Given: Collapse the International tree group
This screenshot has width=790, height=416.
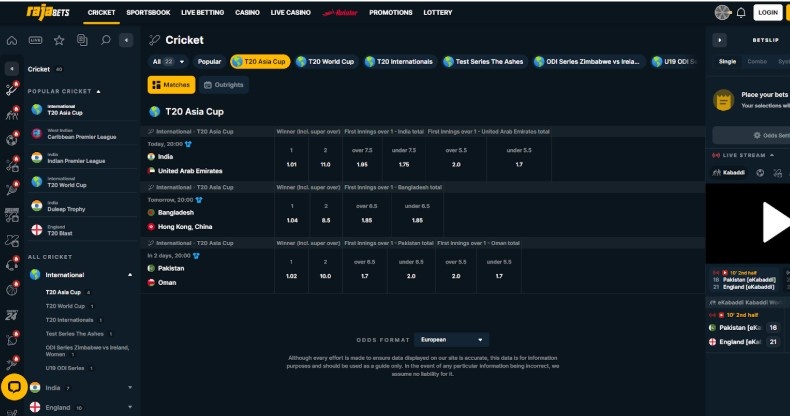Looking at the screenshot, I should tap(130, 275).
